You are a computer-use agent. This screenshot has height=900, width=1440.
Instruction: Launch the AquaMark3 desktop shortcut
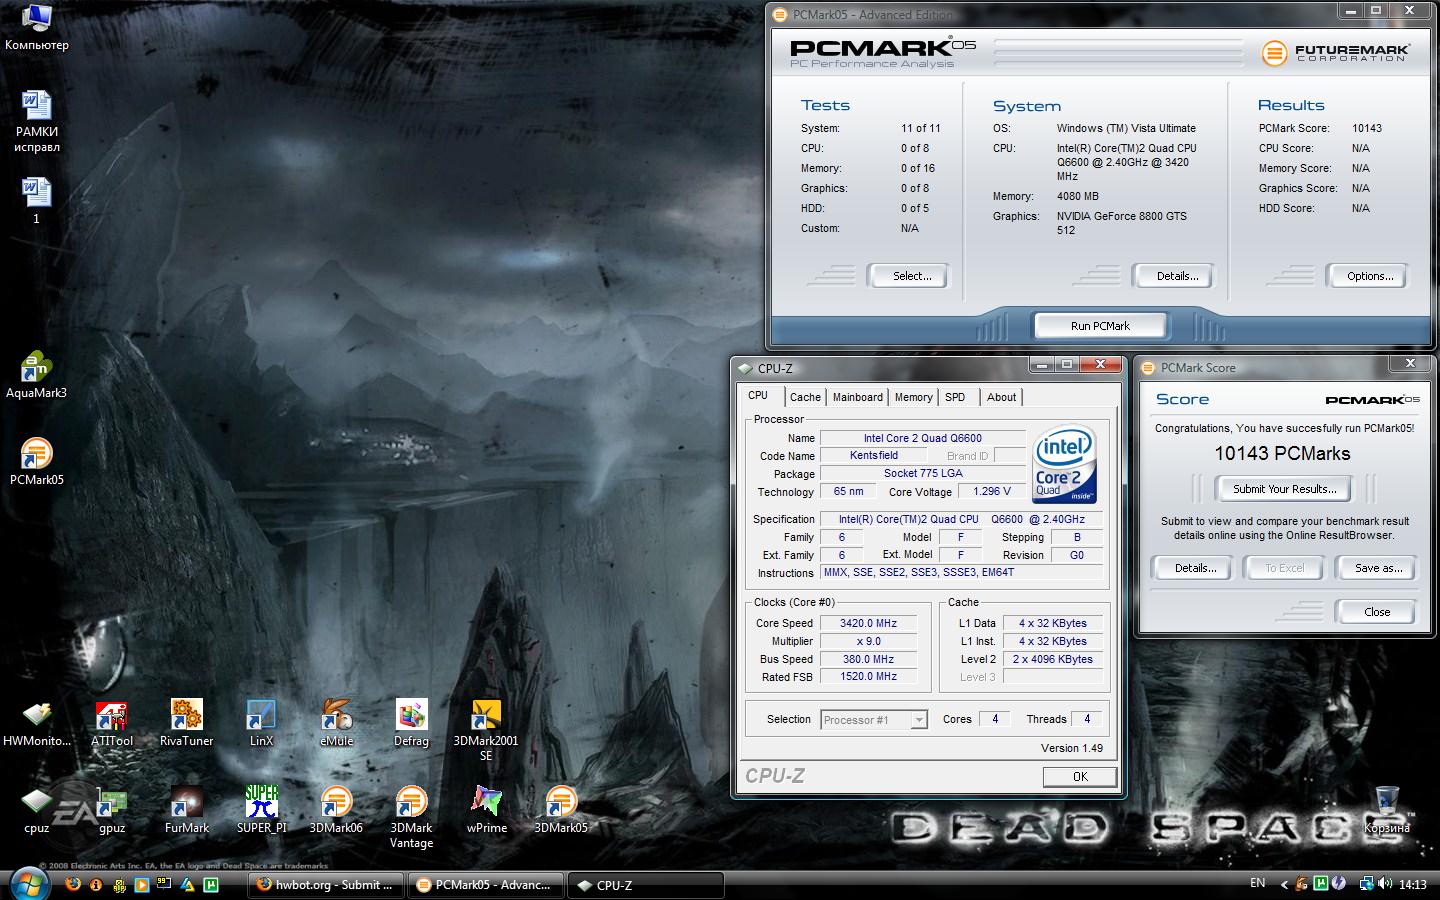[36, 375]
